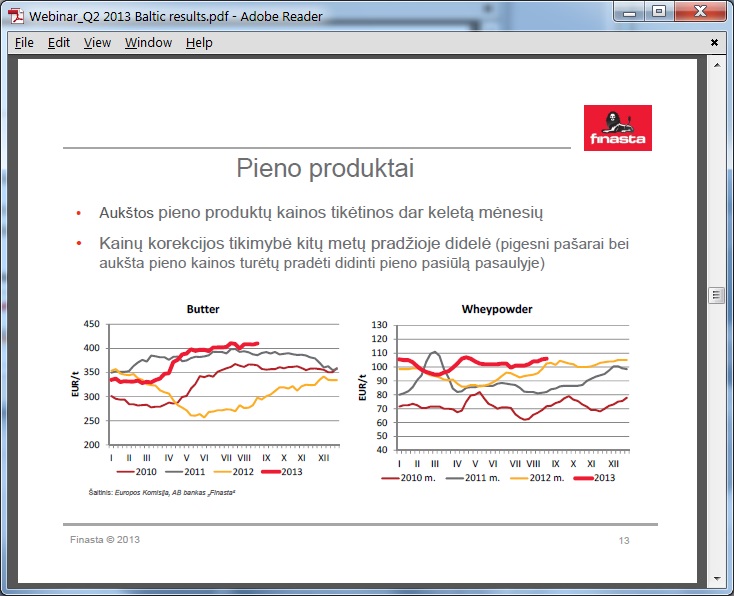Image resolution: width=734 pixels, height=596 pixels.
Task: Click the 'Butter' chart title
Action: coord(203,309)
